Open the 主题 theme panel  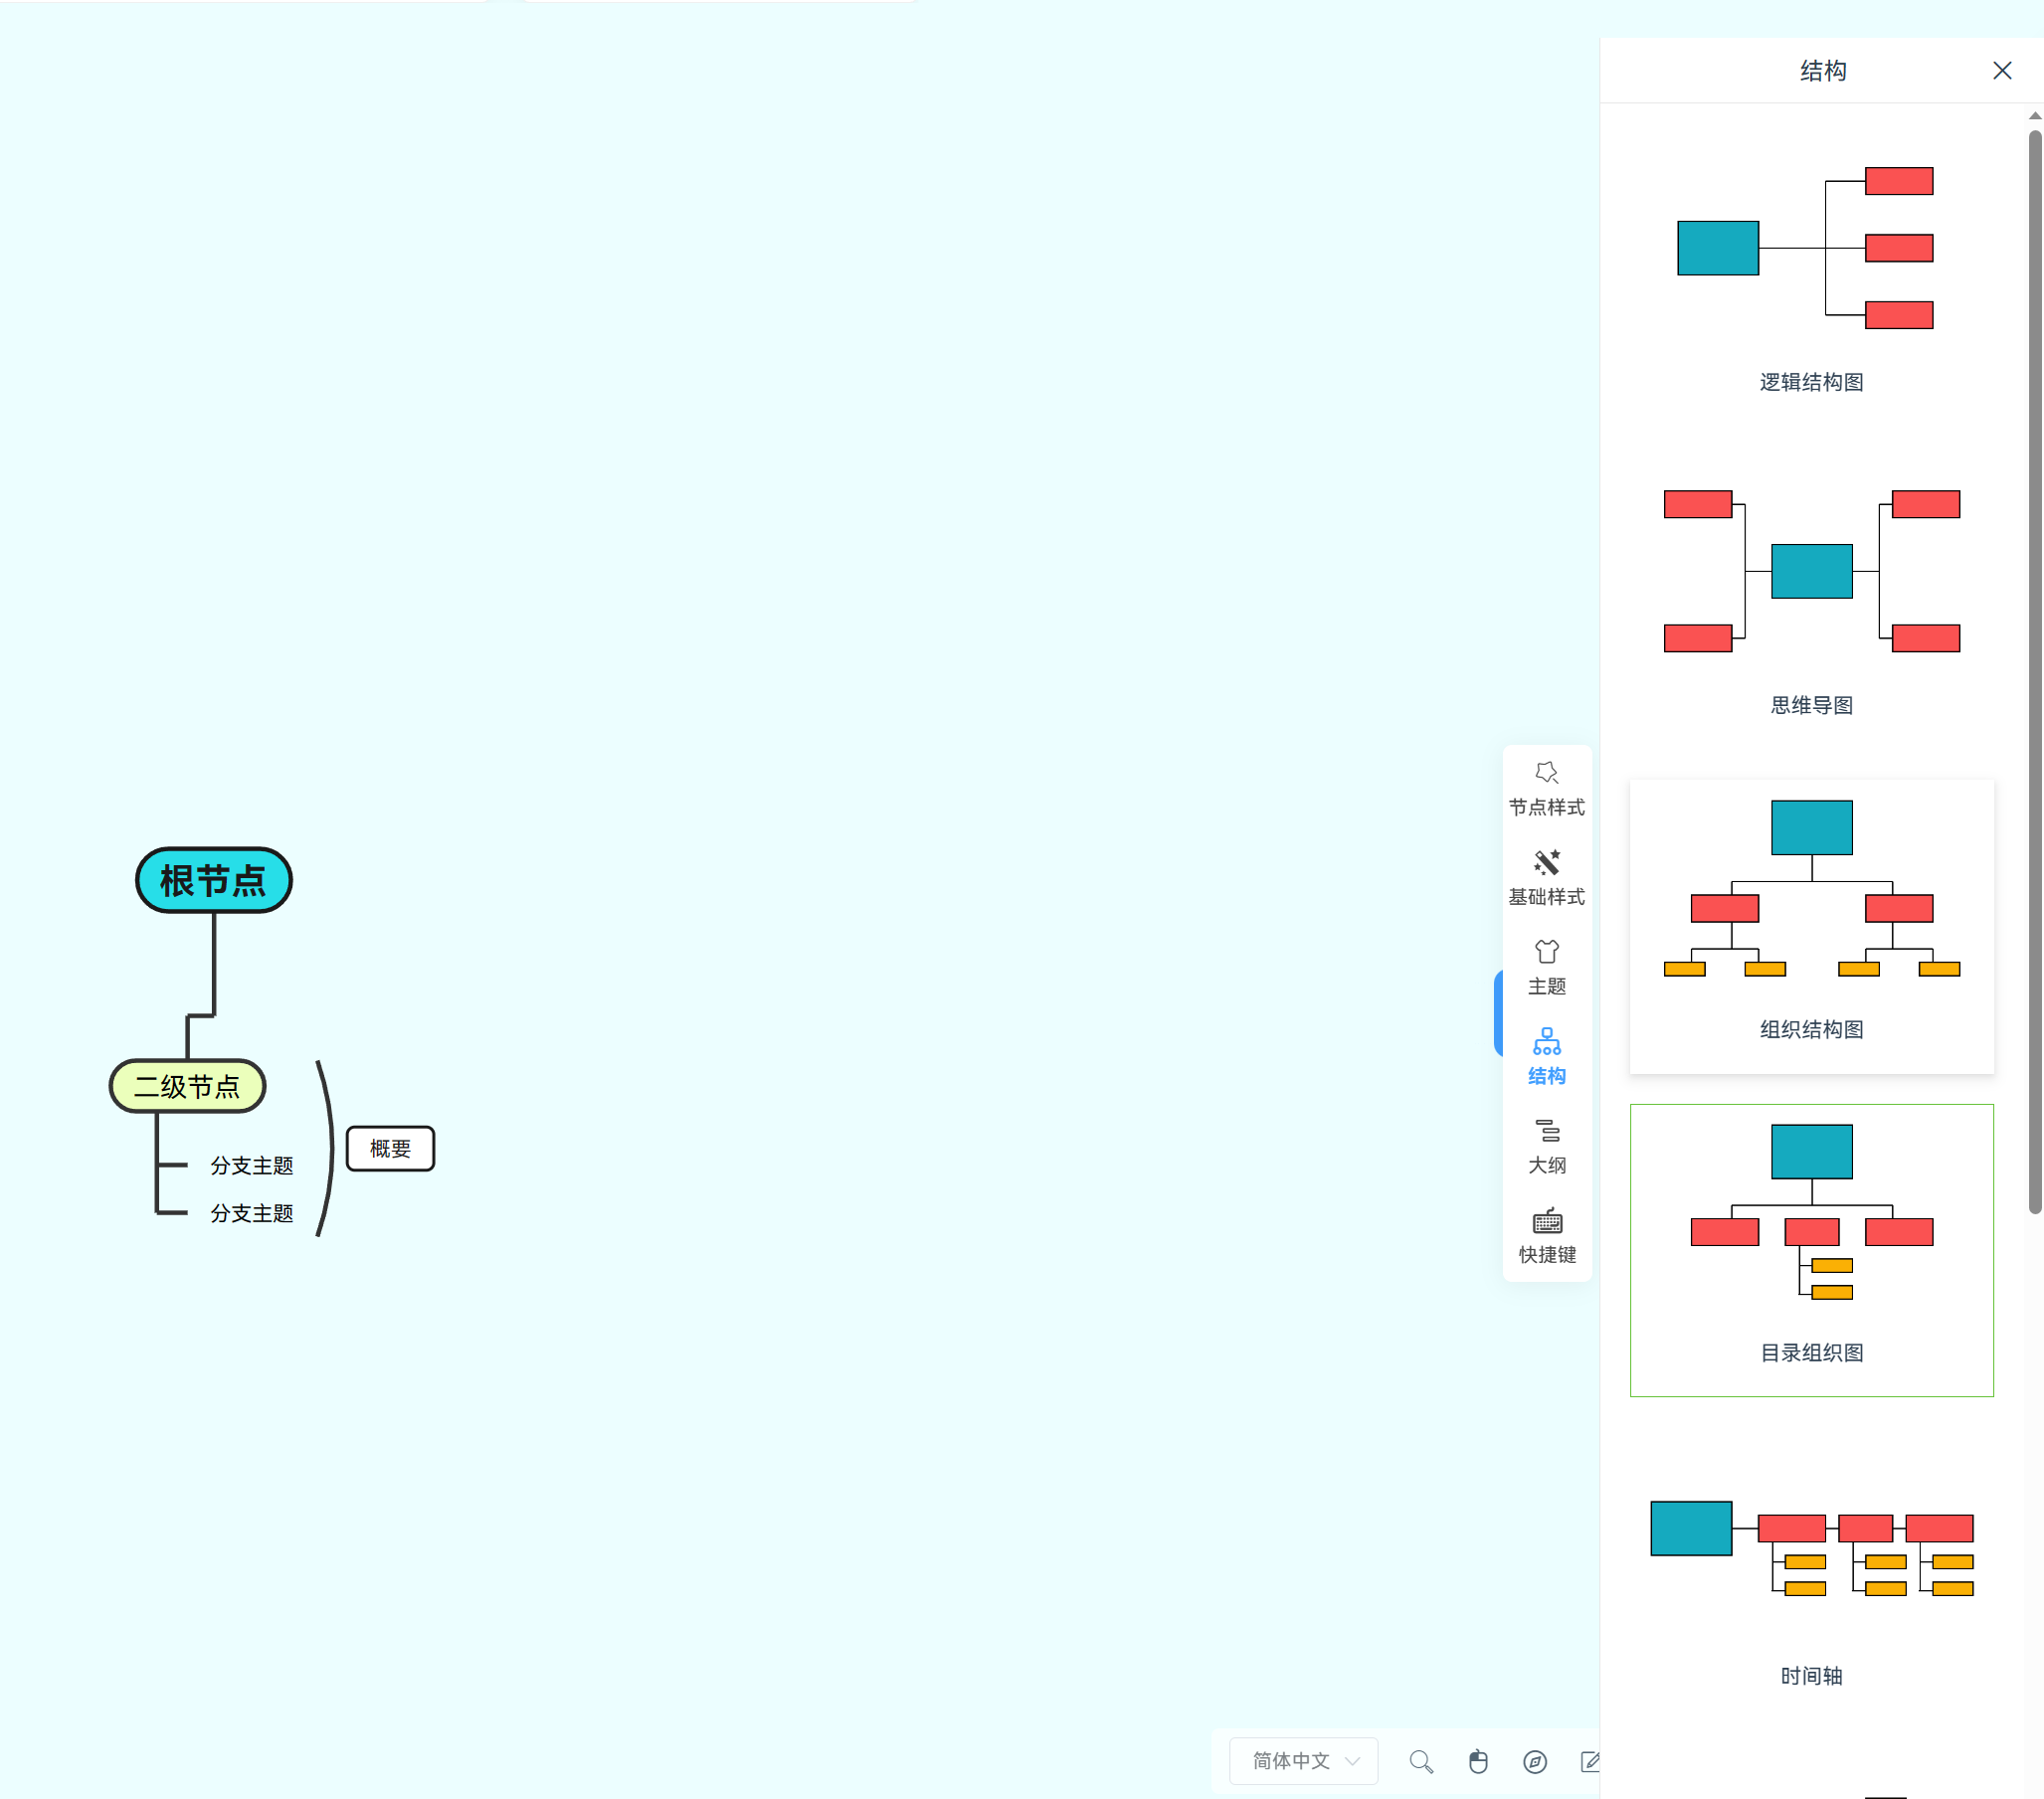click(x=1546, y=966)
